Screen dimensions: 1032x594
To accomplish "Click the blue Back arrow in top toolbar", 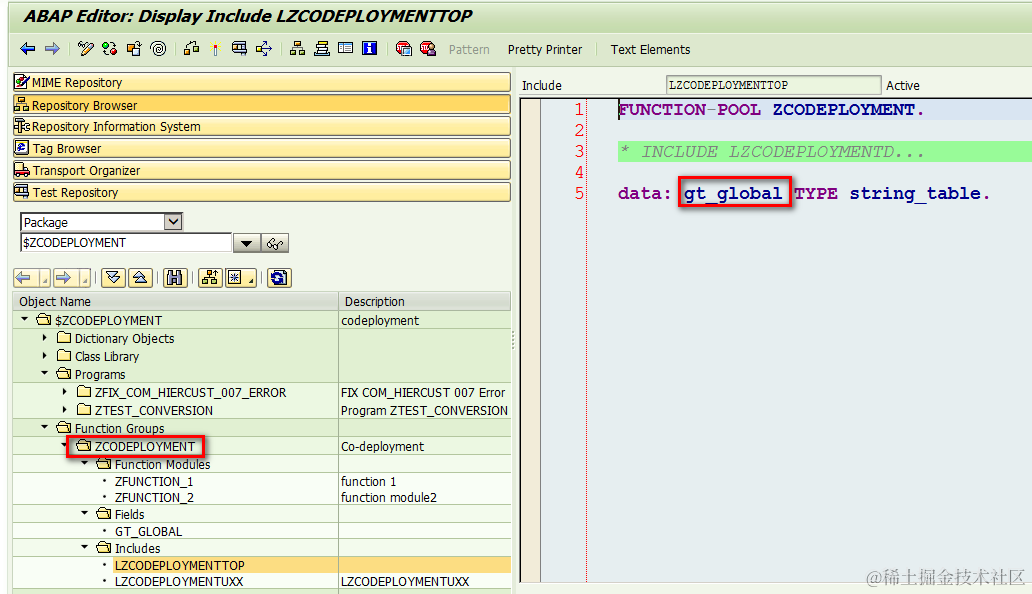I will (x=28, y=49).
